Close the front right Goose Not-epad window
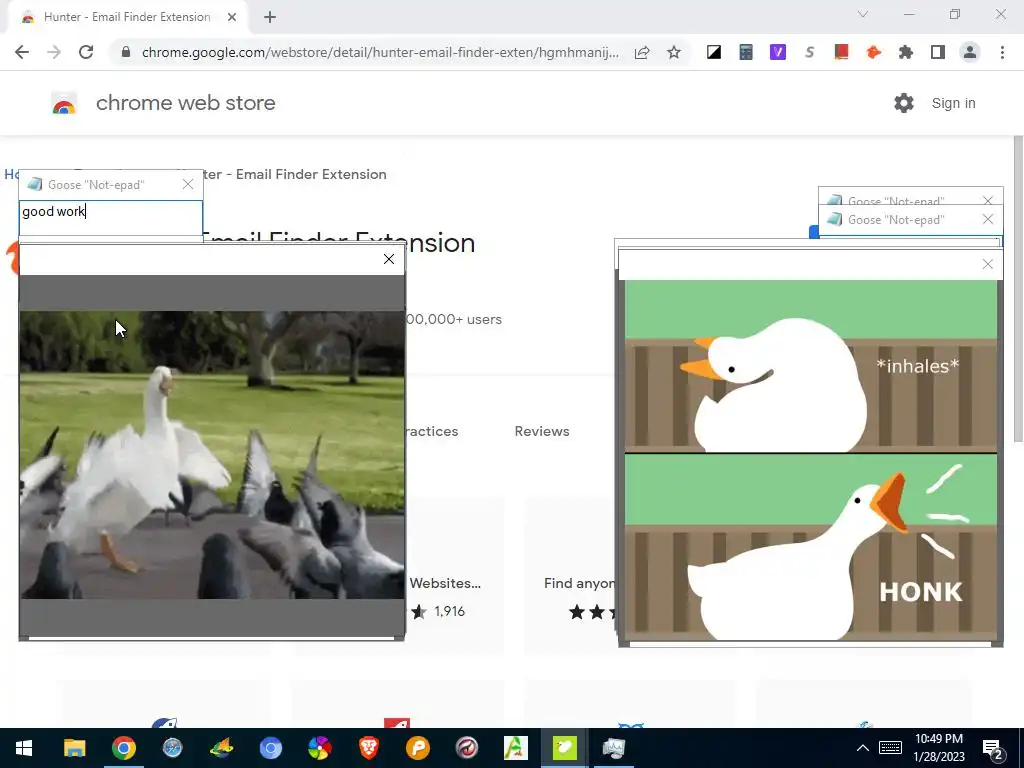The image size is (1024, 768). point(988,219)
